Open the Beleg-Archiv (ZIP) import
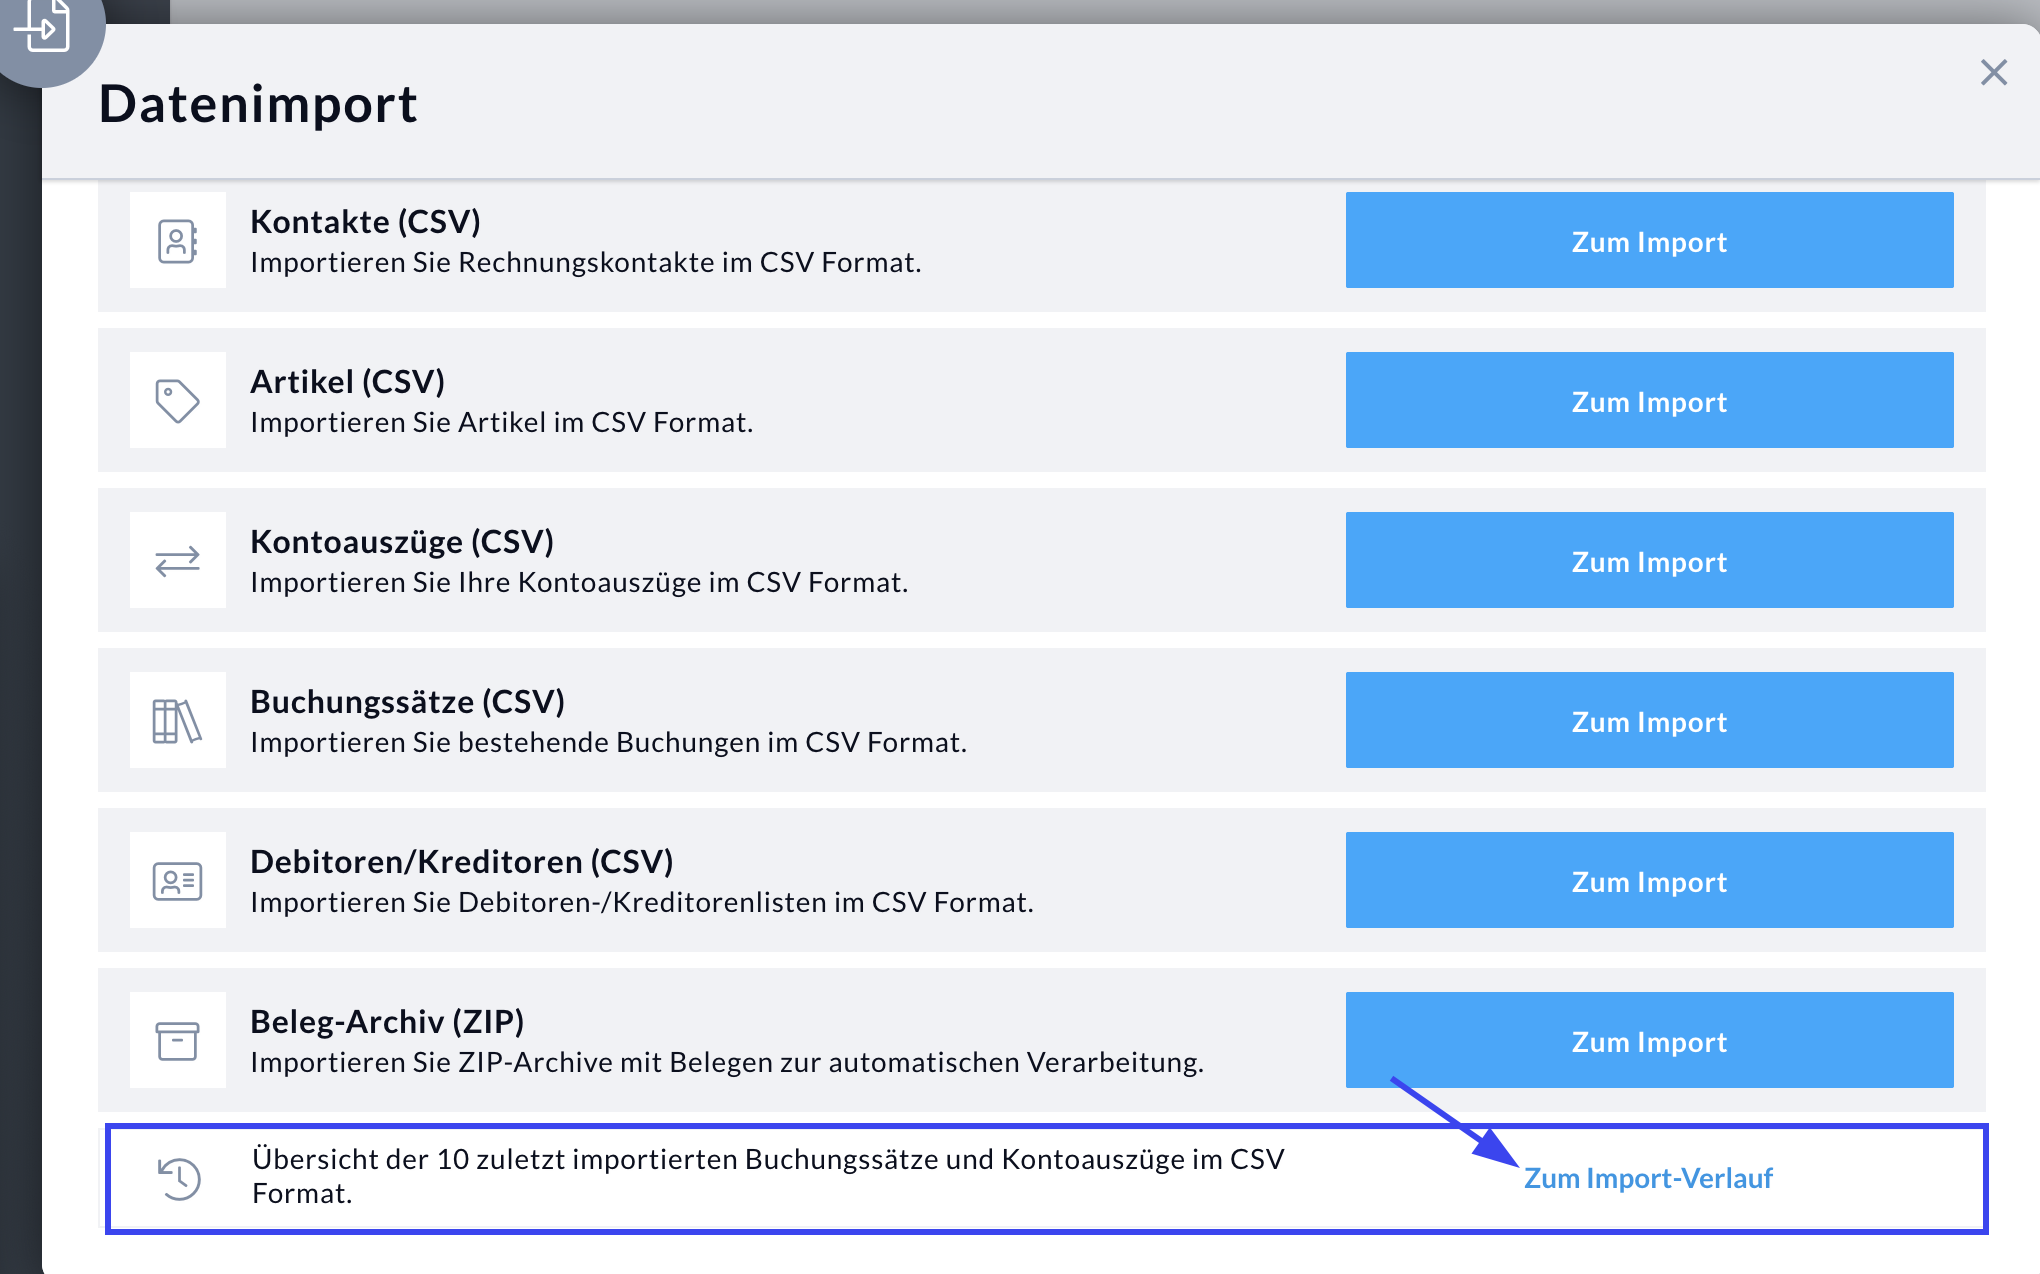 pyautogui.click(x=1648, y=1041)
